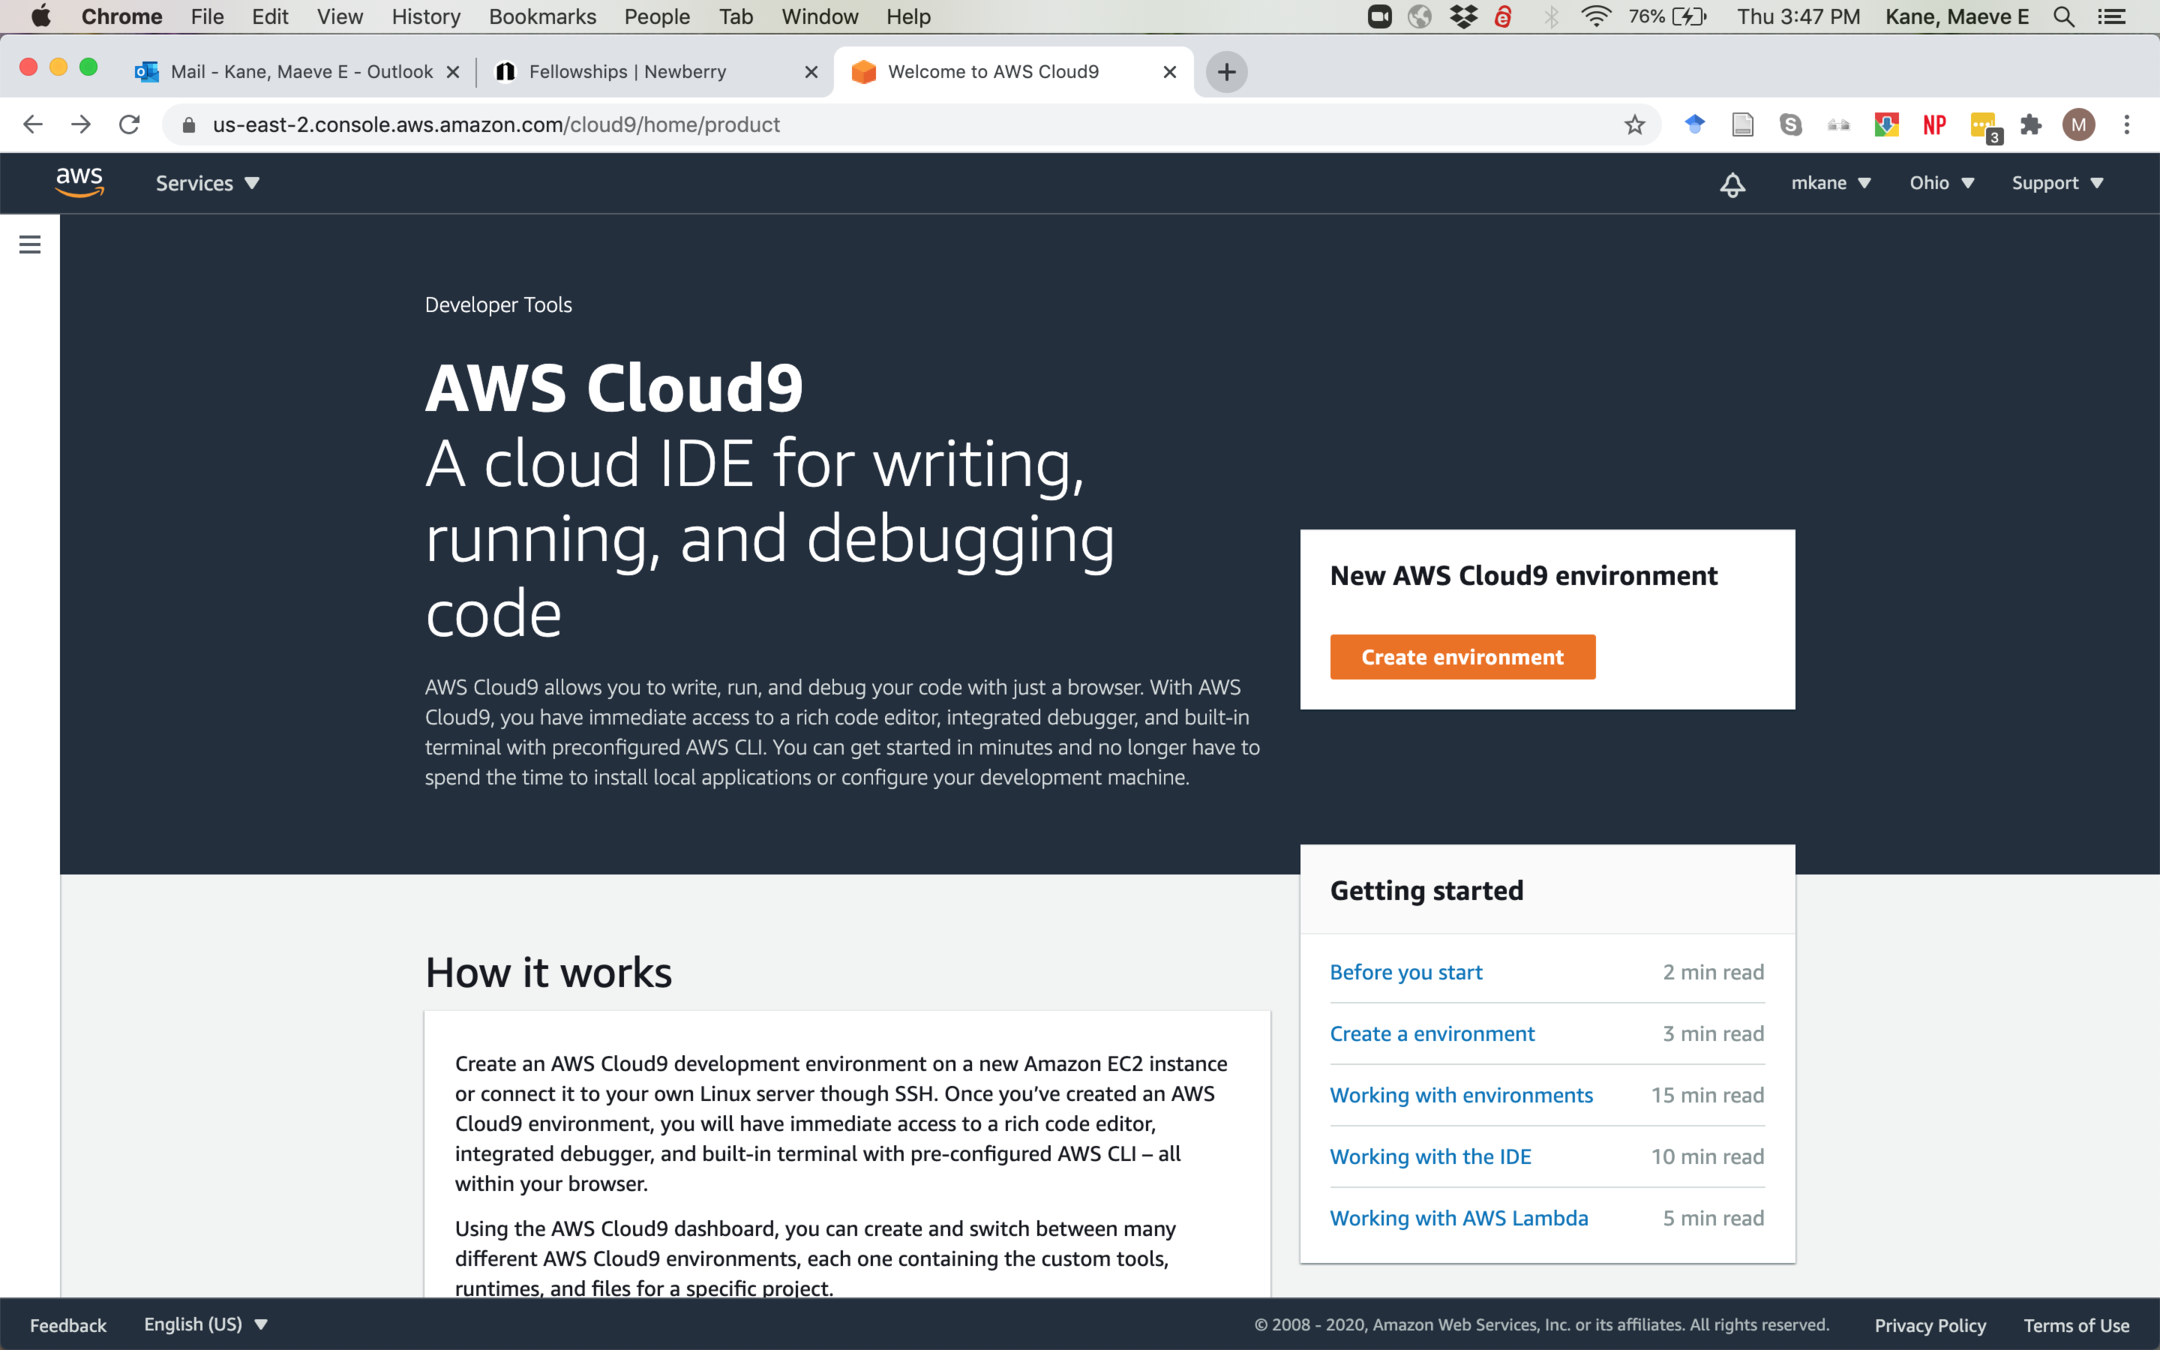
Task: Click the AWS logo home icon
Action: click(x=79, y=183)
